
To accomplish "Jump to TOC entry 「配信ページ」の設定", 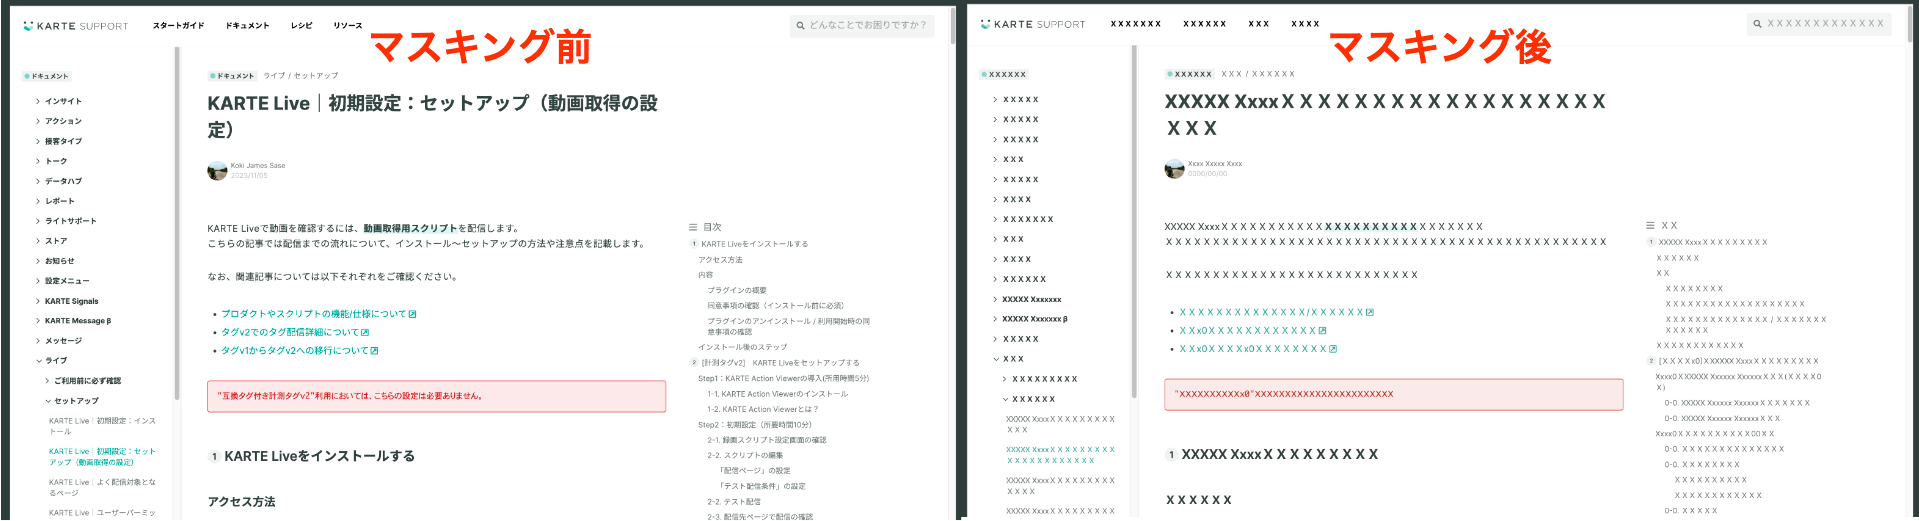I will coord(753,471).
